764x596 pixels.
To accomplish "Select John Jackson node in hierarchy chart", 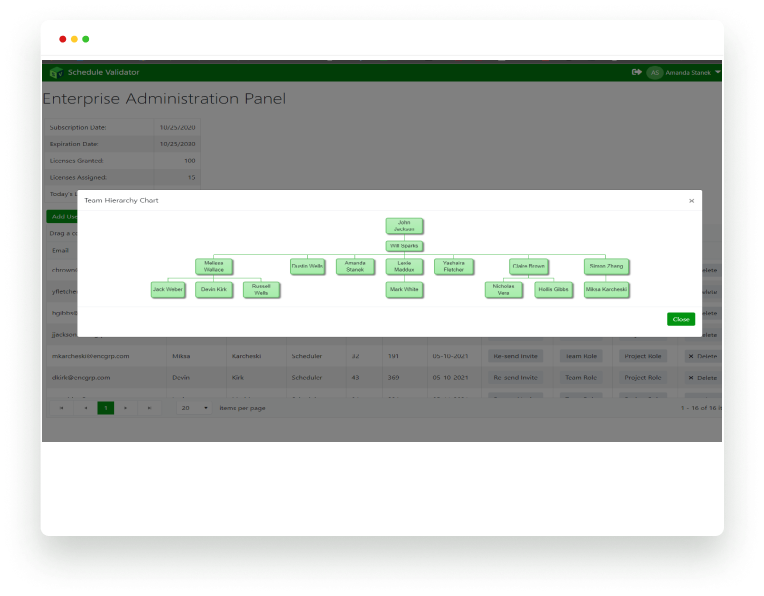I will (x=404, y=226).
